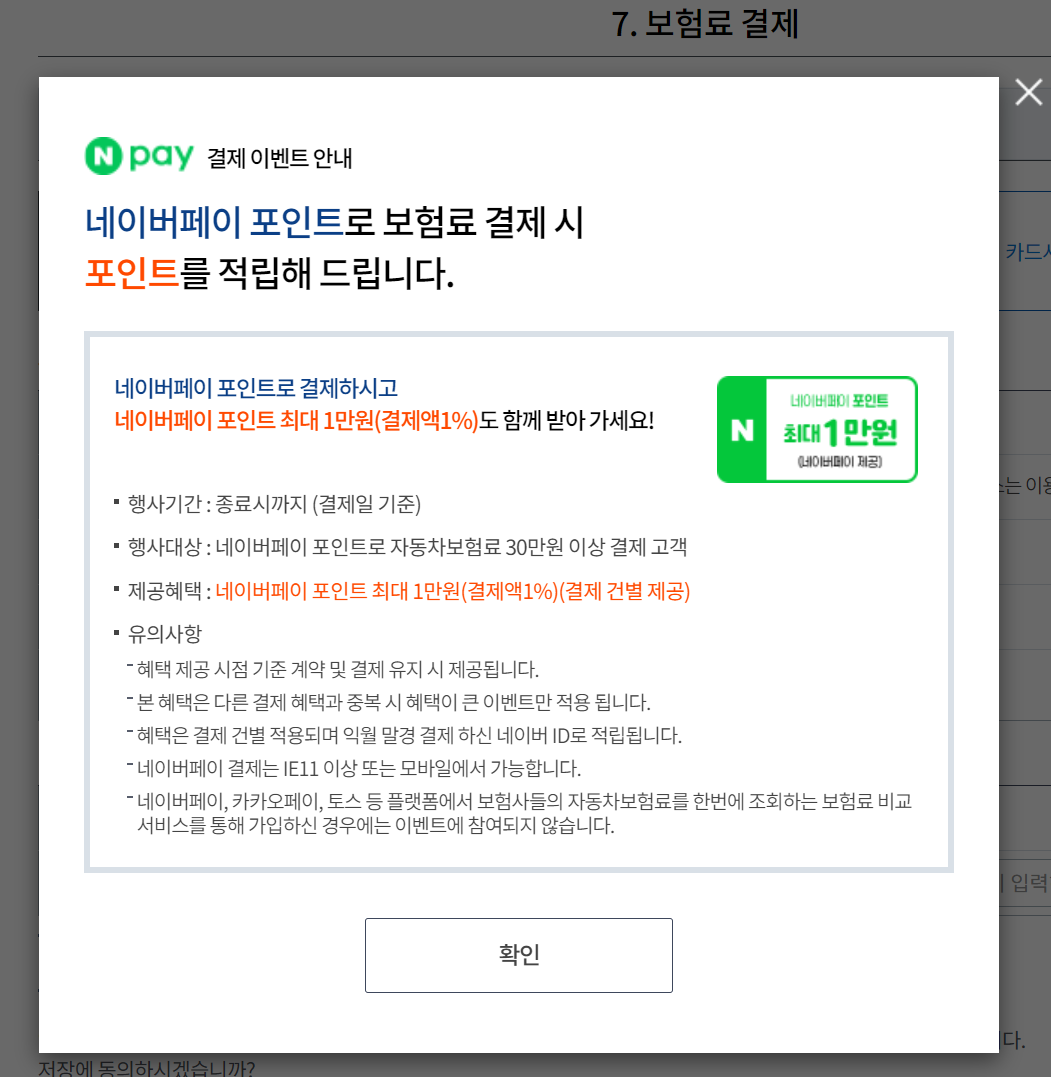Viewport: 1051px width, 1077px height.
Task: Click the 7. 보험료 결제 page heading
Action: click(705, 24)
